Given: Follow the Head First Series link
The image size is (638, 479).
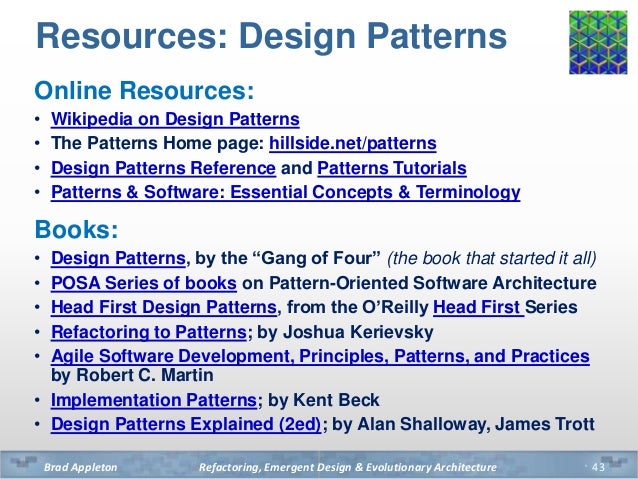Looking at the screenshot, I should click(478, 307).
